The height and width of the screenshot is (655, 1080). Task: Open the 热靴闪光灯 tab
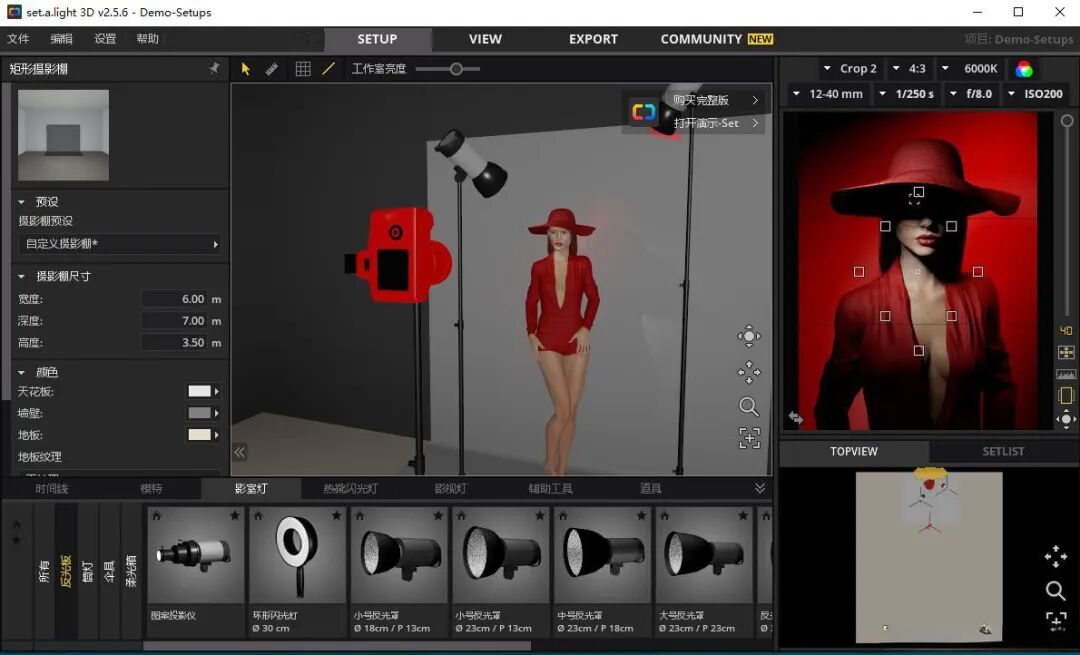(350, 489)
